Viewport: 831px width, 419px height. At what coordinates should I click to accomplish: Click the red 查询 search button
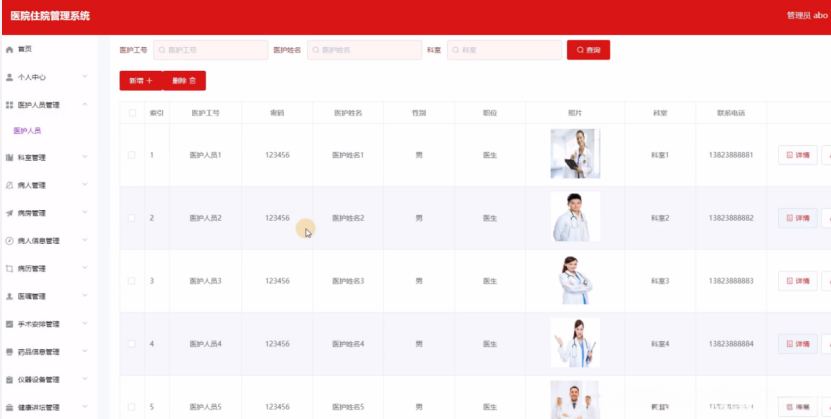[x=588, y=50]
